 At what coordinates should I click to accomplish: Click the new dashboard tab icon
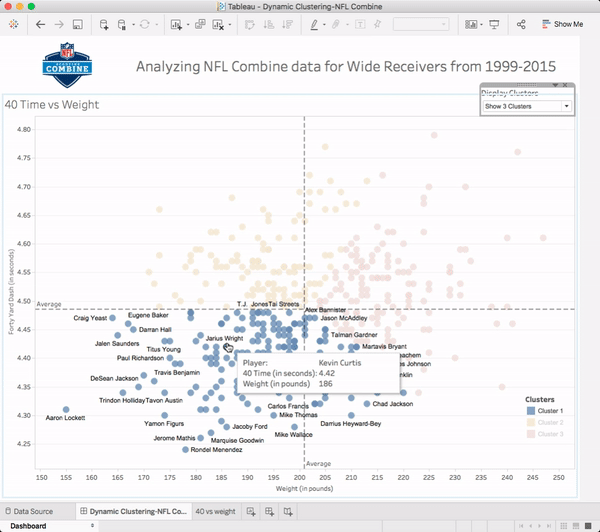(269, 511)
